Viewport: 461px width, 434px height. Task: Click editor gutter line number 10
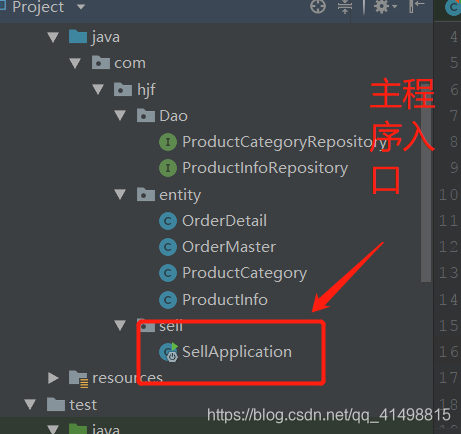[448, 195]
